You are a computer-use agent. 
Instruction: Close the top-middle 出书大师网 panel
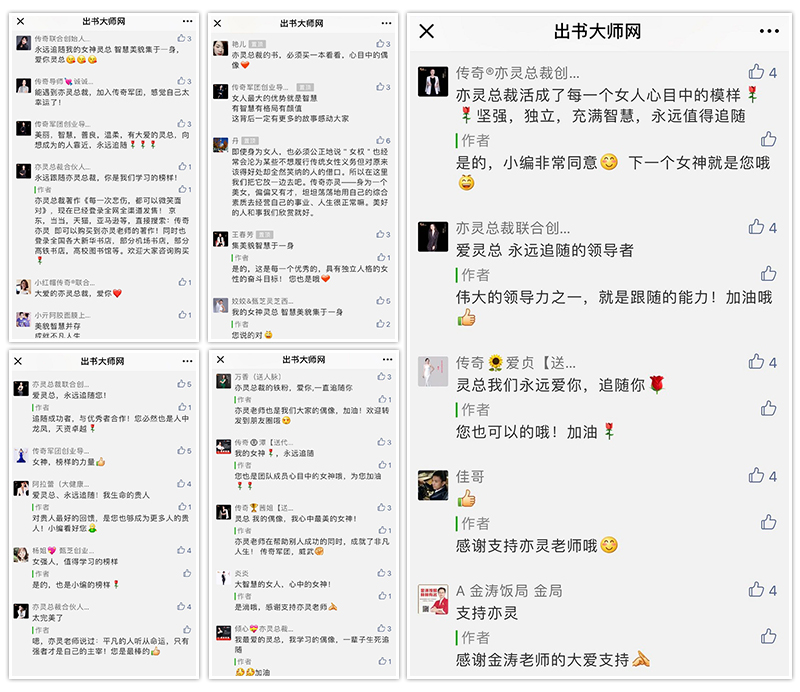tap(217, 23)
